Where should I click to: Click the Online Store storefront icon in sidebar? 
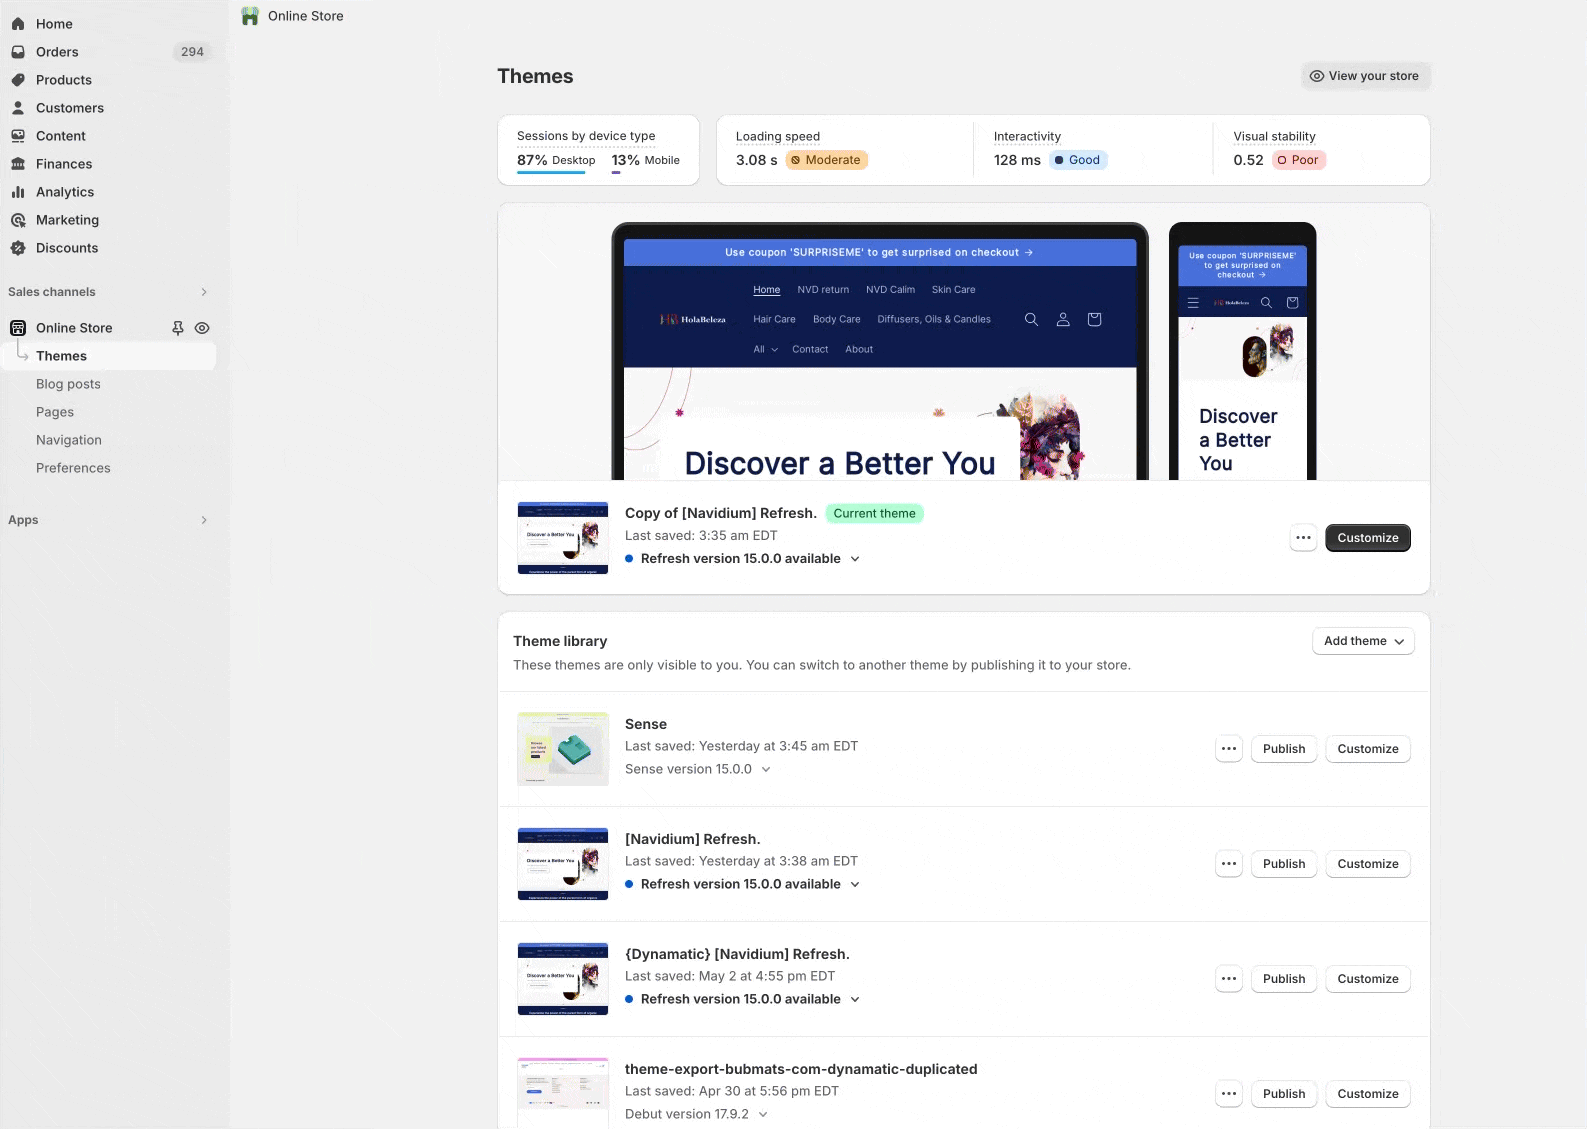(18, 328)
